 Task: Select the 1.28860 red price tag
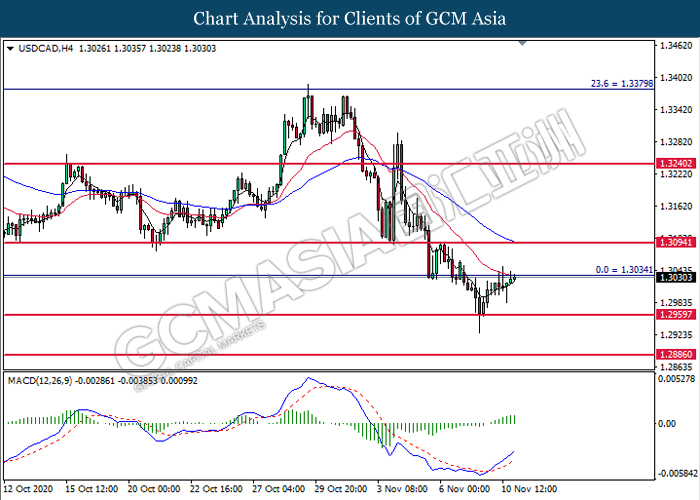click(x=673, y=355)
